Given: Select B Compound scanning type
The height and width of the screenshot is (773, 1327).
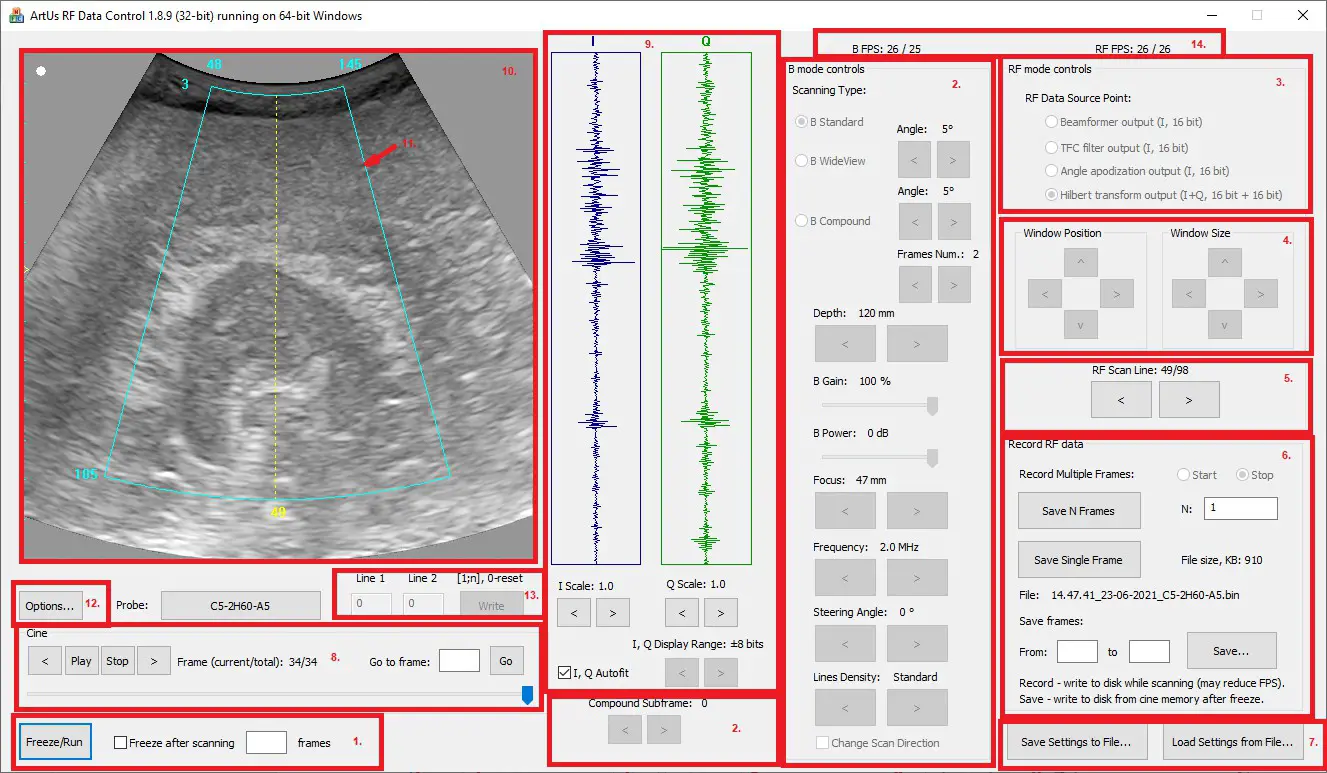Looking at the screenshot, I should pyautogui.click(x=800, y=220).
